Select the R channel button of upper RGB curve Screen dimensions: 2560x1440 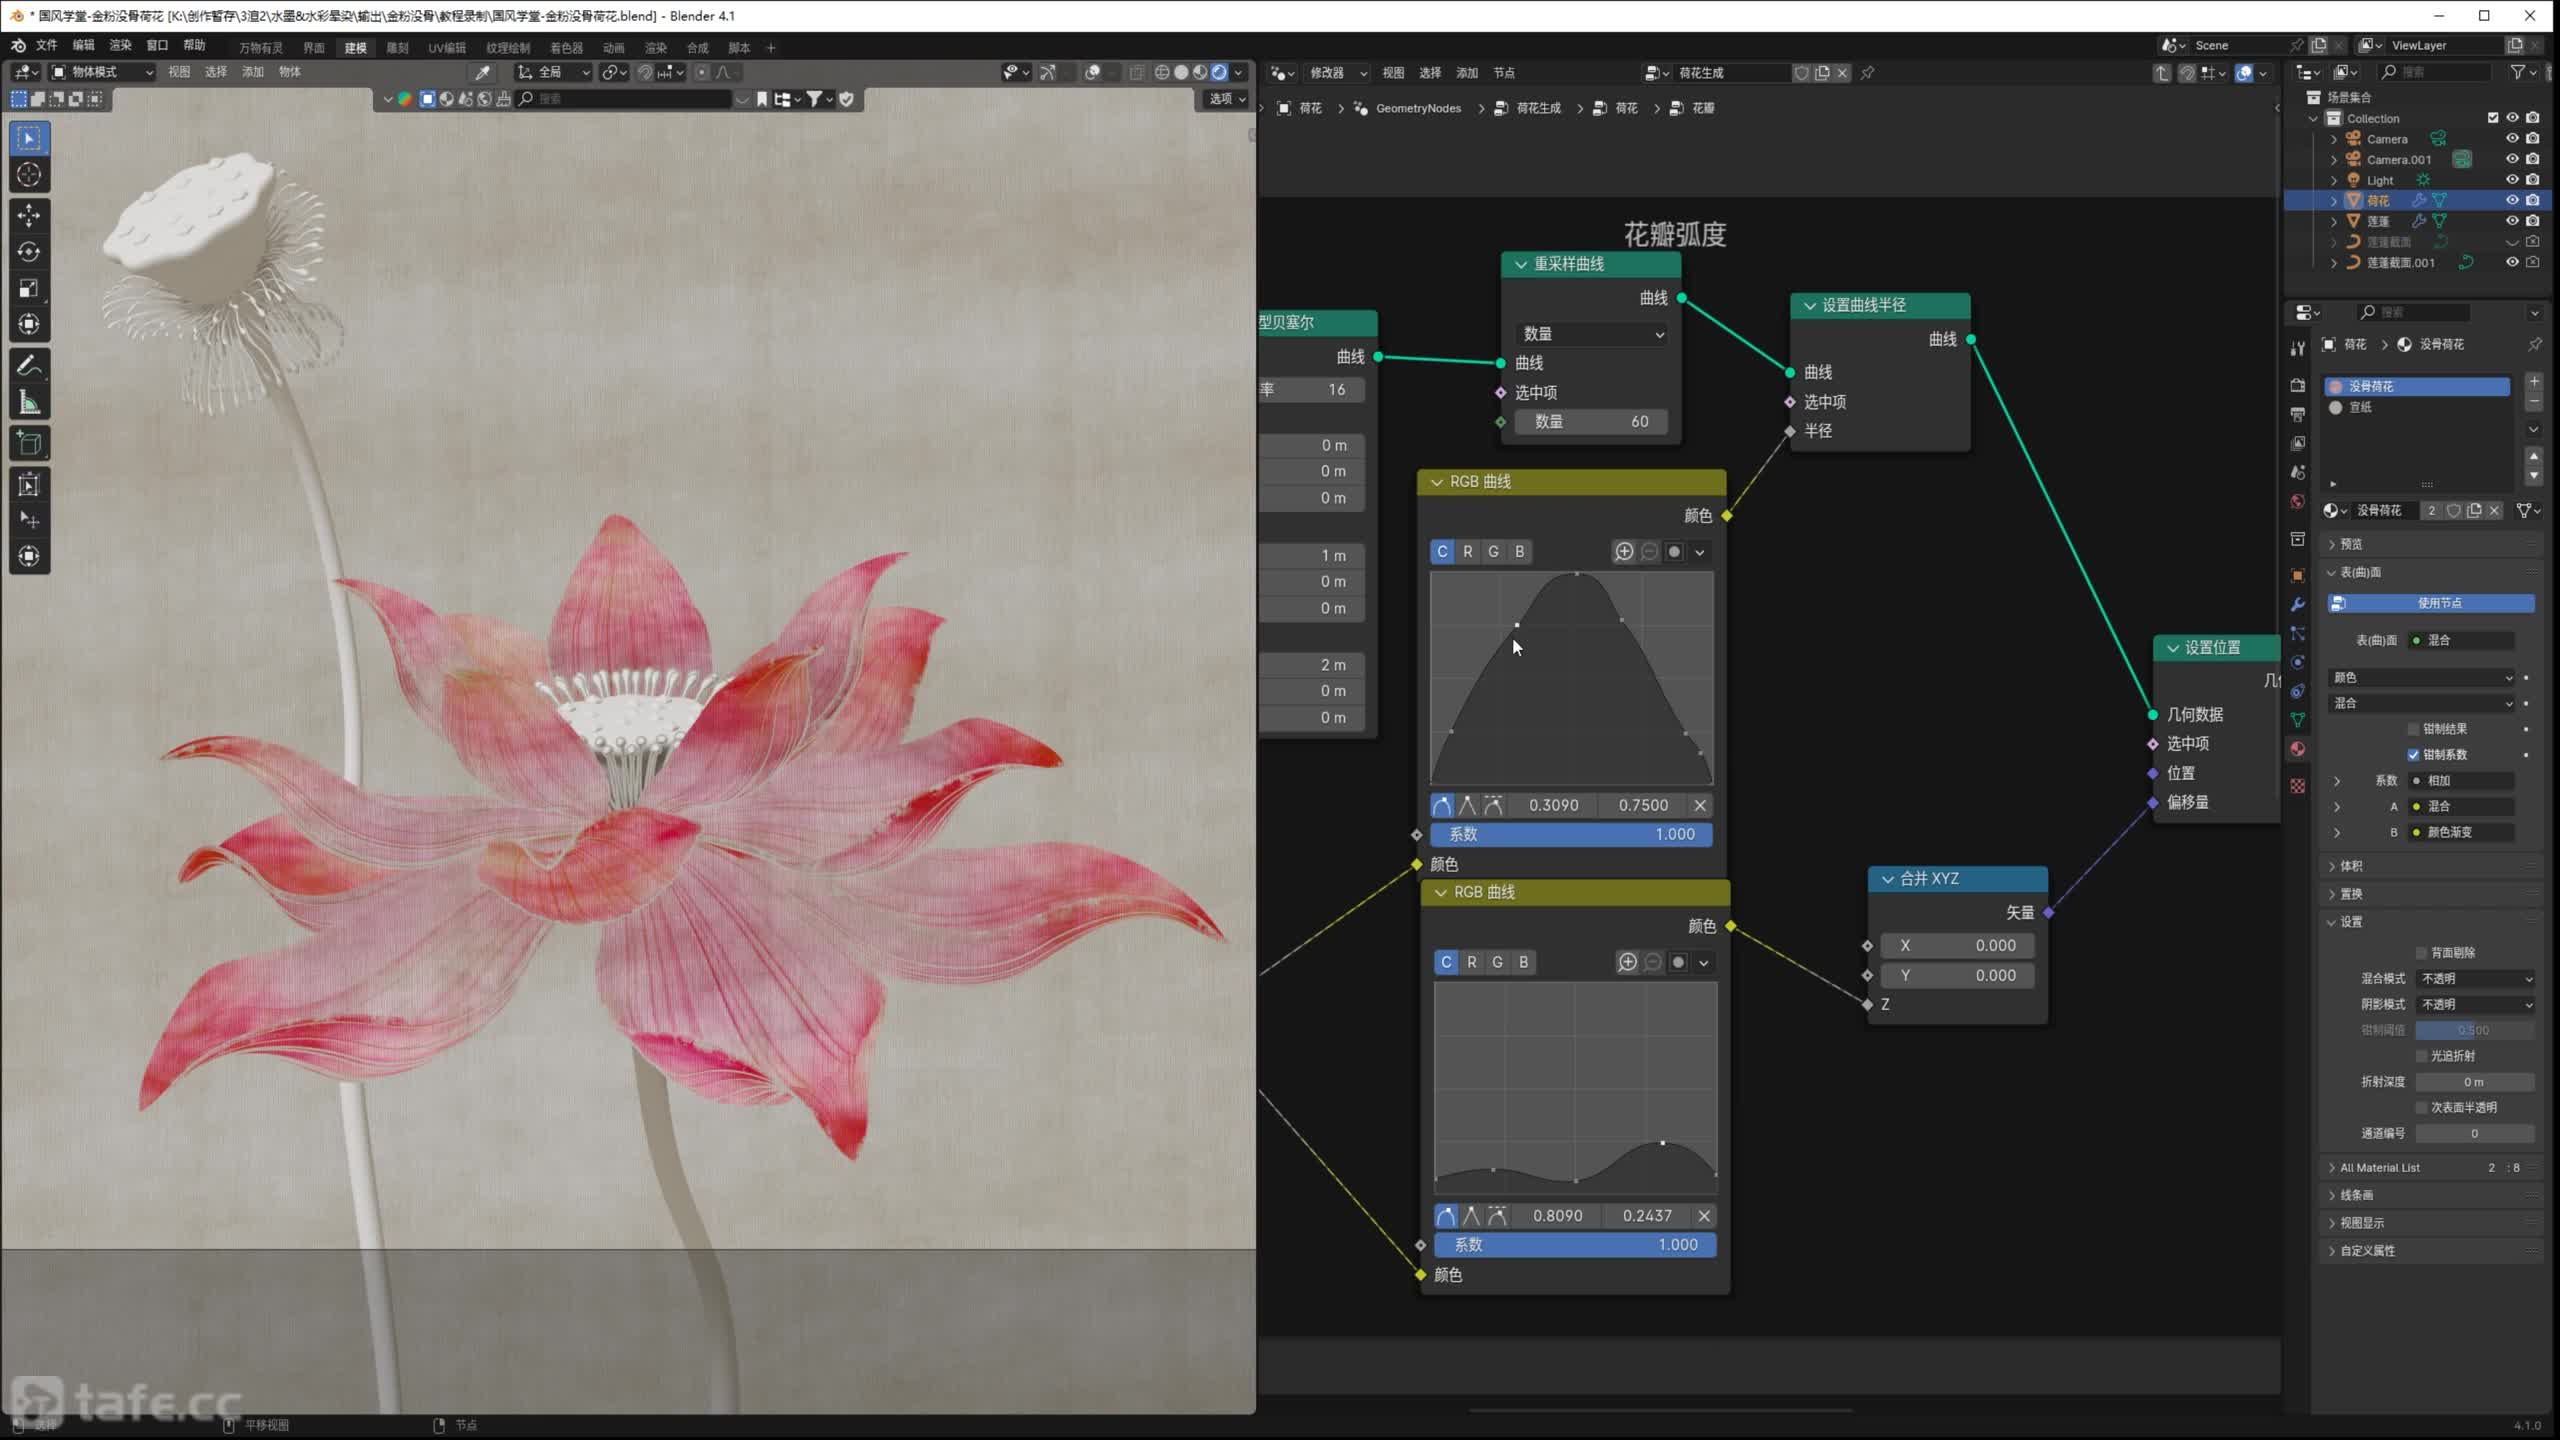(1467, 552)
